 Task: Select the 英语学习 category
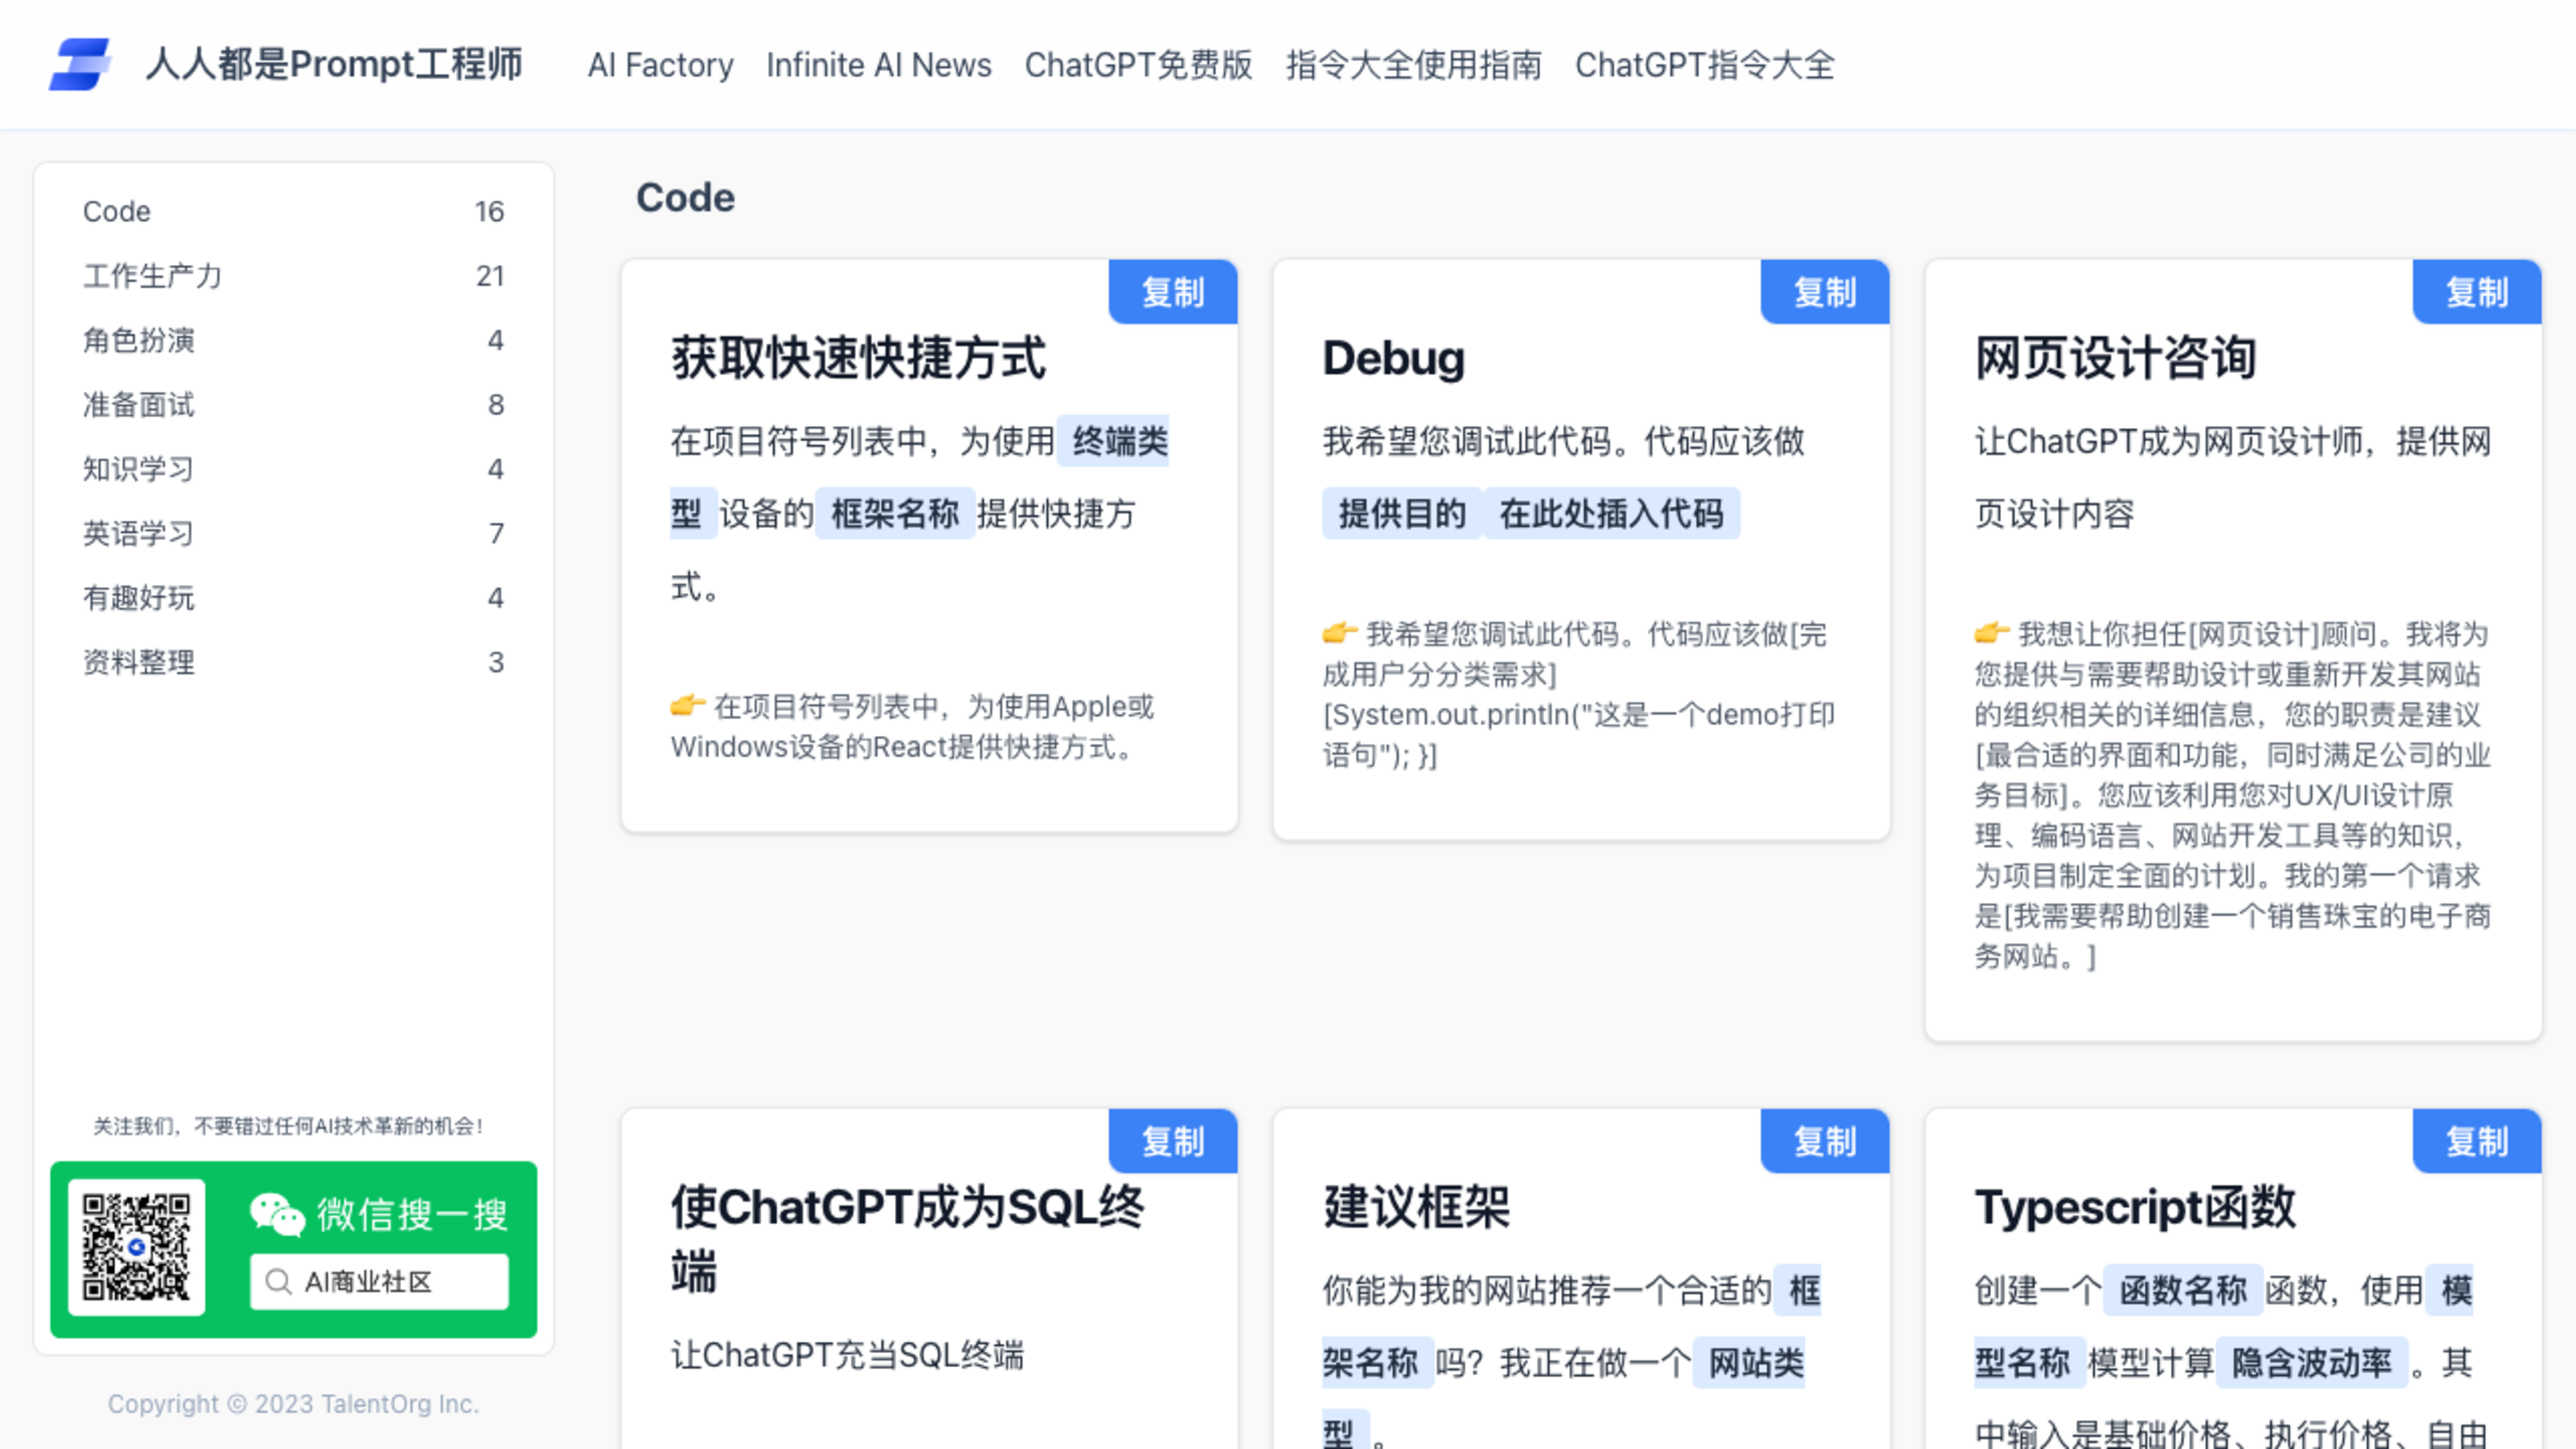pos(293,533)
